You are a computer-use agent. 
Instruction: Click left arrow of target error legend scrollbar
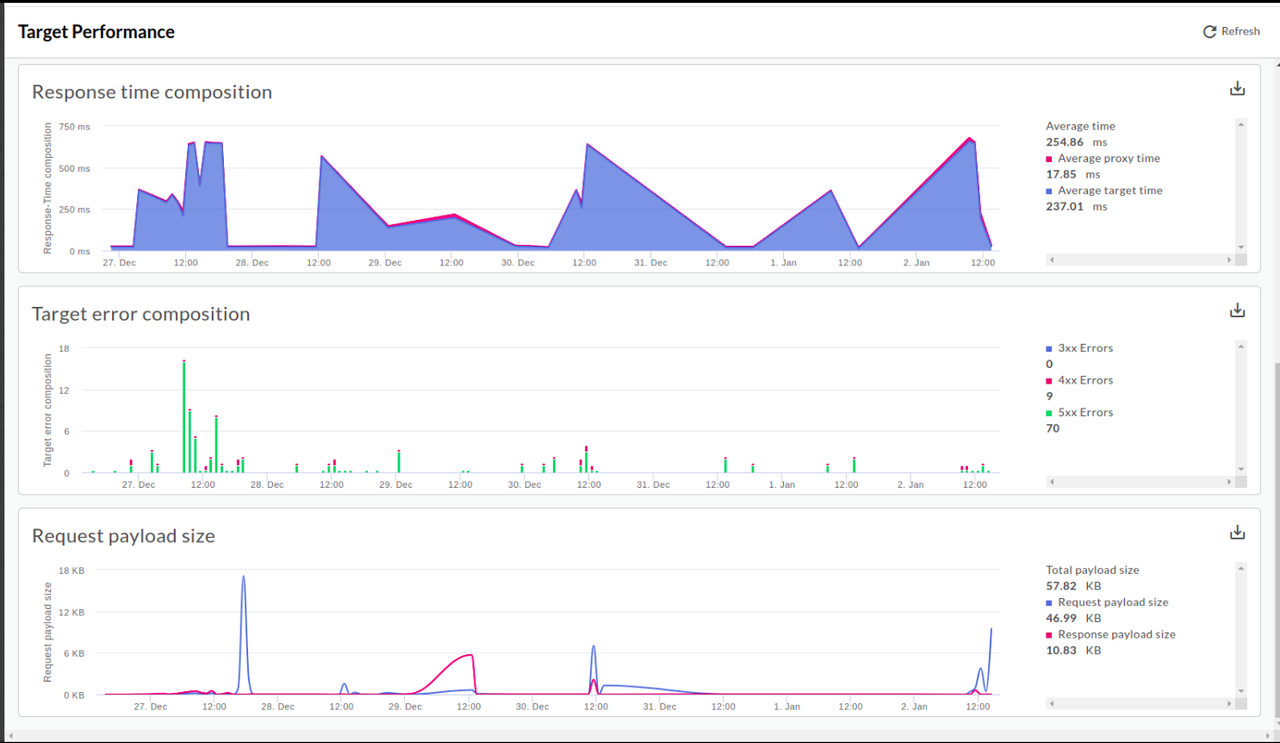(1051, 482)
